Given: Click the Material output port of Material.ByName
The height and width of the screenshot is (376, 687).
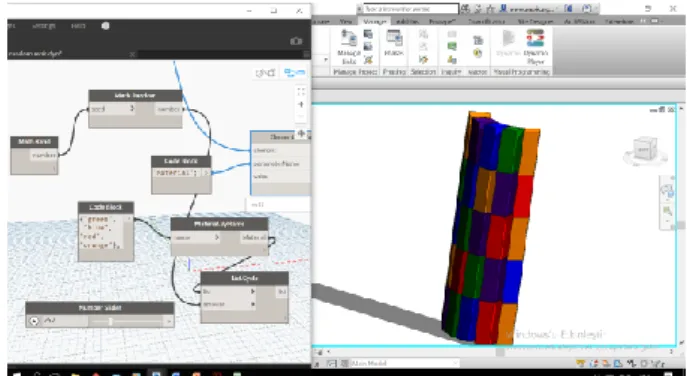Looking at the screenshot, I should click(x=254, y=238).
